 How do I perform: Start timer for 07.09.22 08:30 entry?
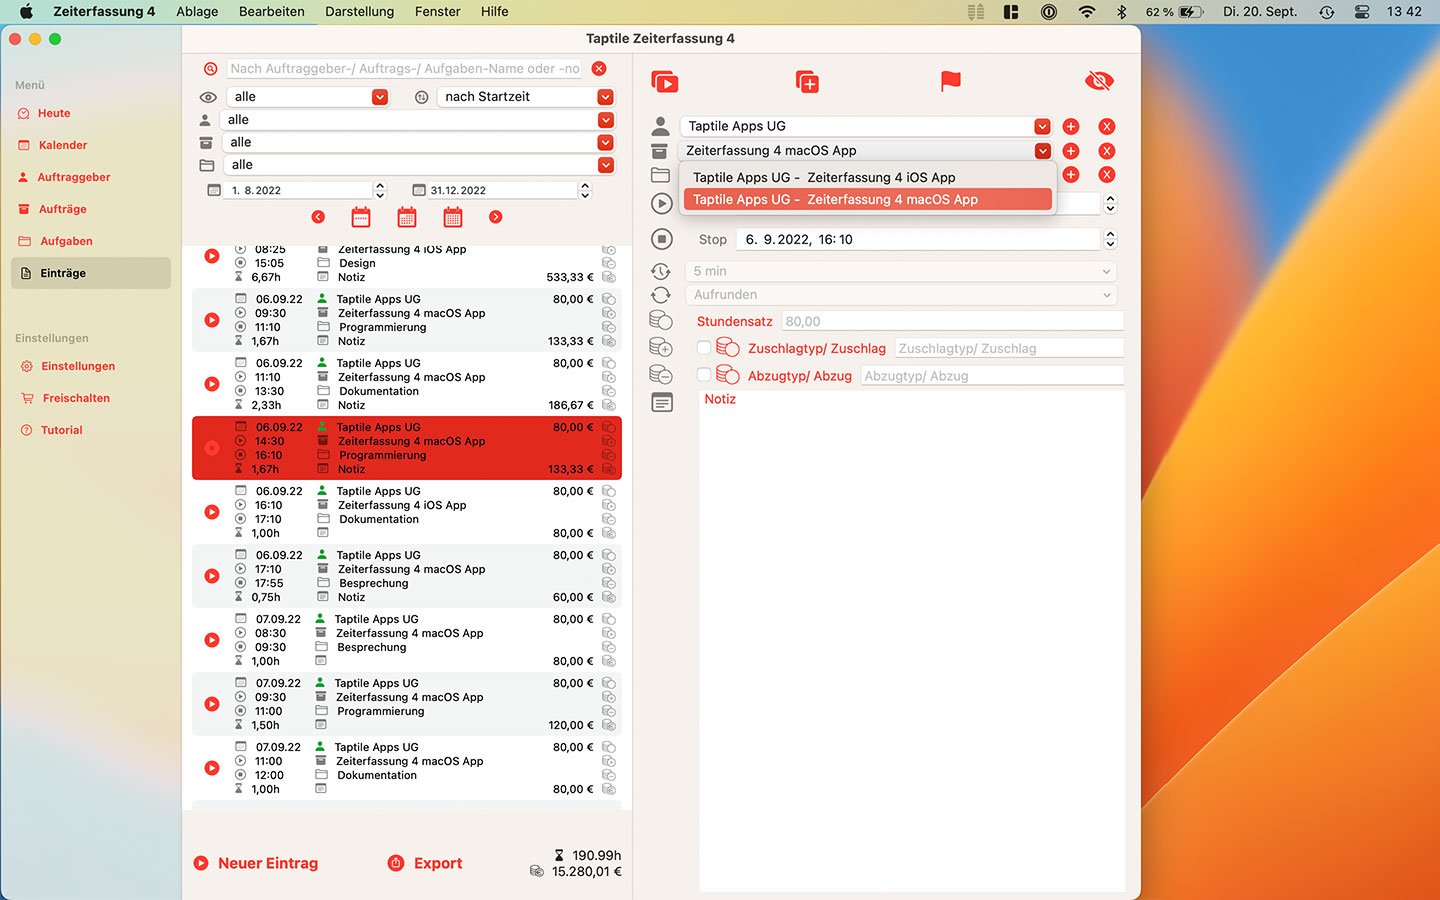click(212, 640)
